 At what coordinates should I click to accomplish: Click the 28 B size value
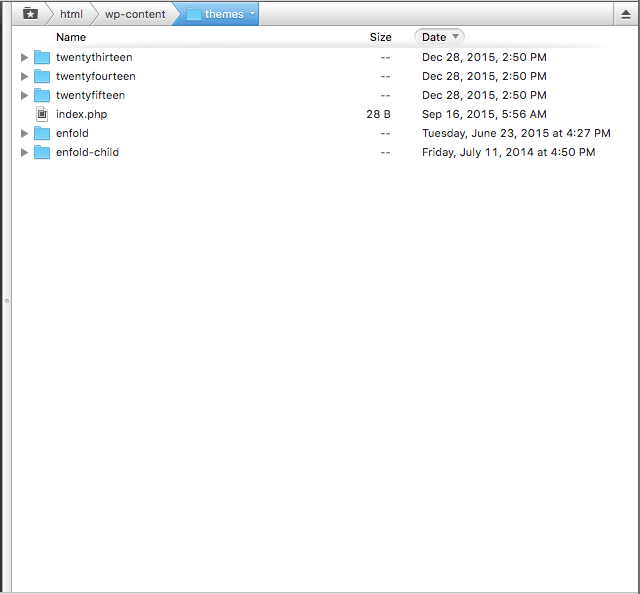(378, 114)
